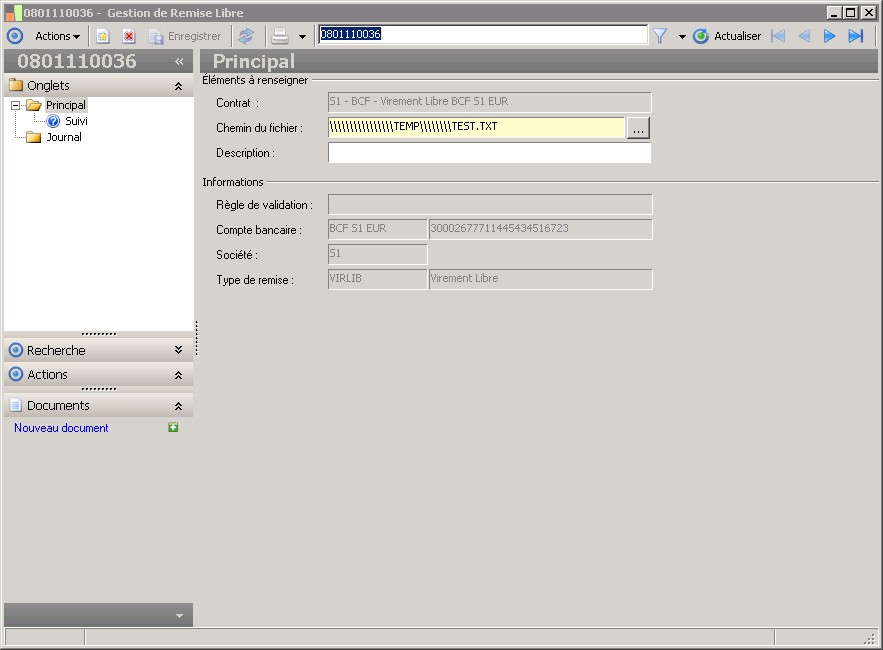Collapse the Onglets section

pyautogui.click(x=178, y=86)
